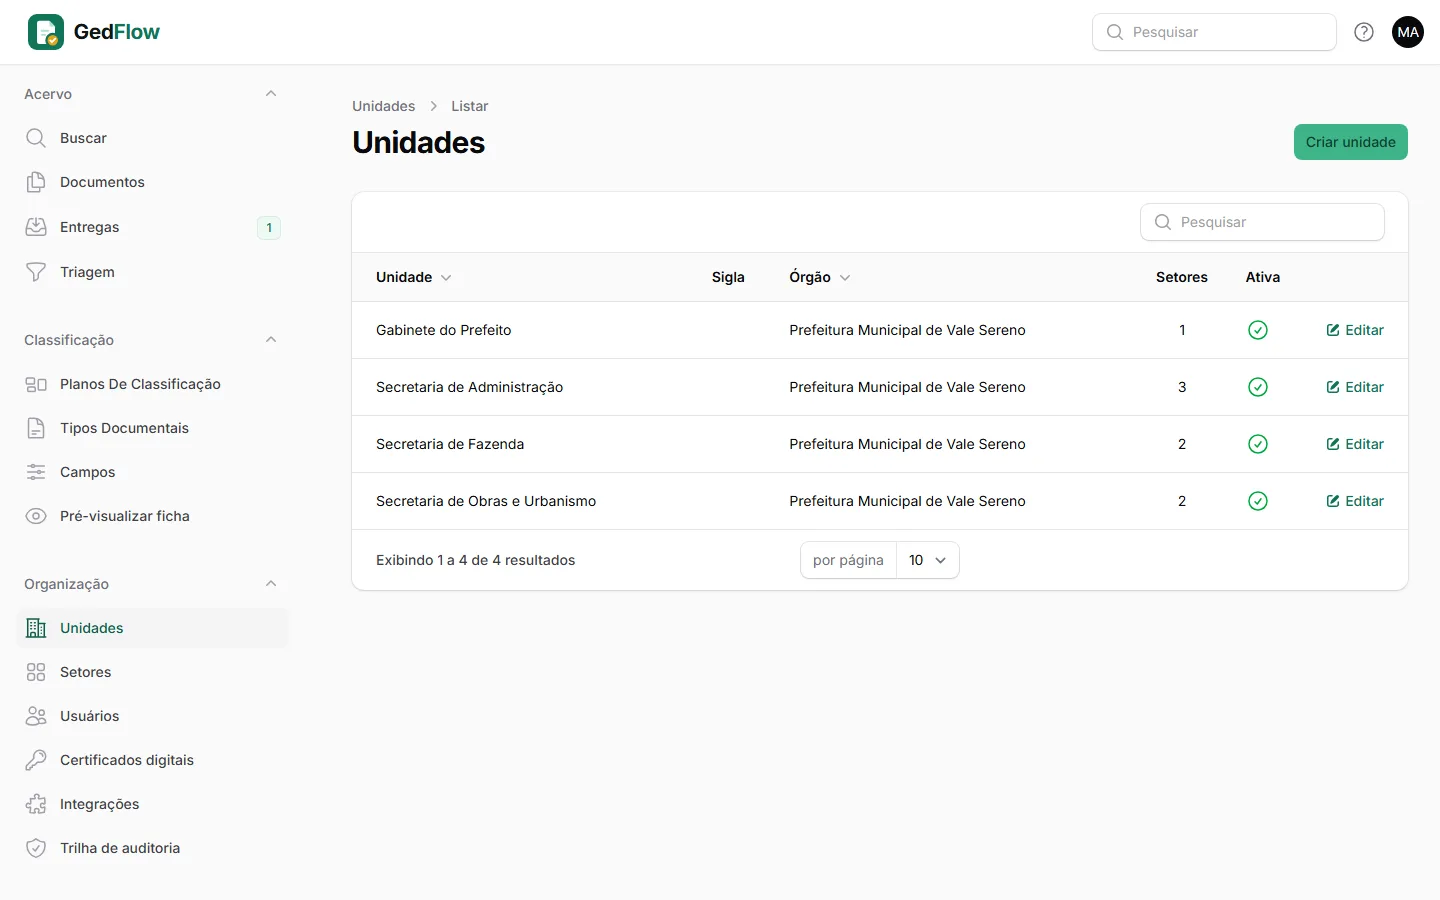This screenshot has width=1440, height=900.
Task: Go to Entregas in the sidebar
Action: coord(153,227)
